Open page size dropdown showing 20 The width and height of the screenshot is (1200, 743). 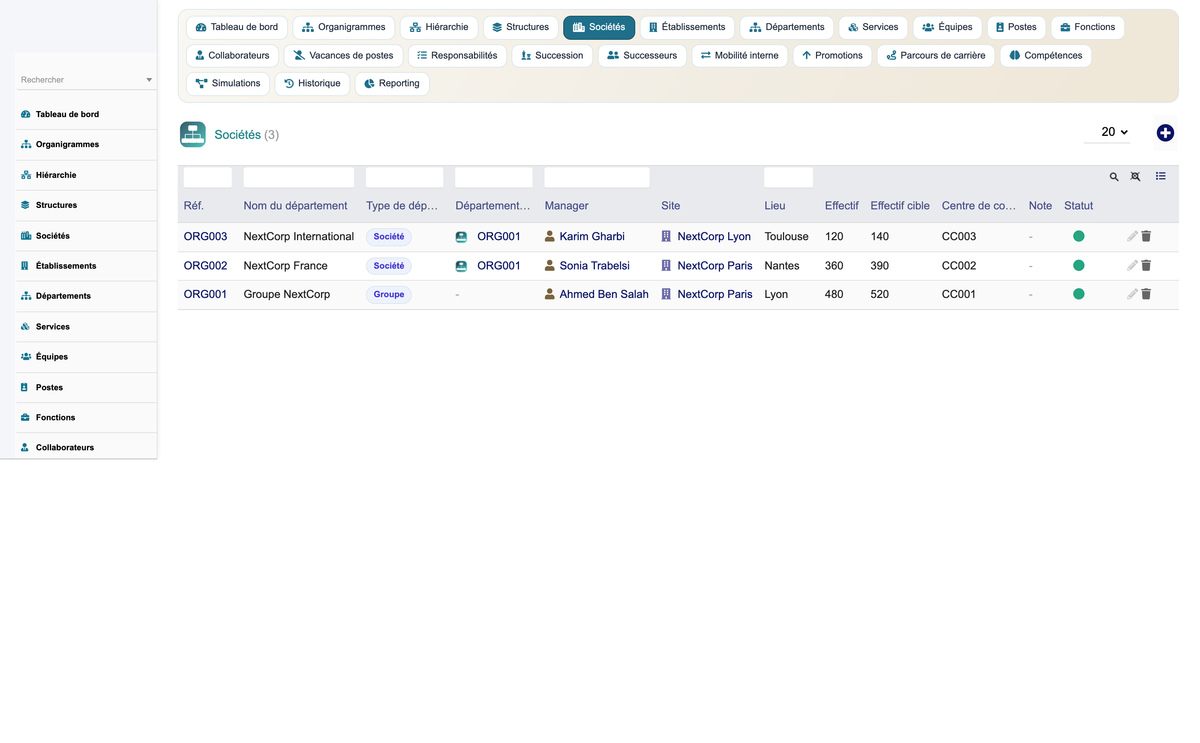[1107, 132]
